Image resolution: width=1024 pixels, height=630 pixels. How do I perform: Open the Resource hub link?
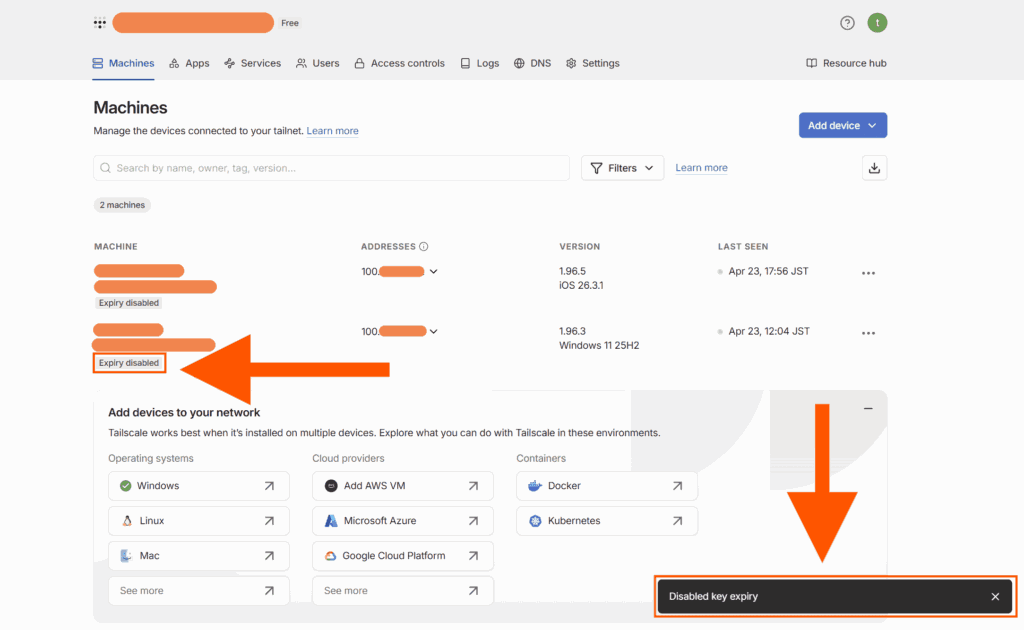(846, 63)
